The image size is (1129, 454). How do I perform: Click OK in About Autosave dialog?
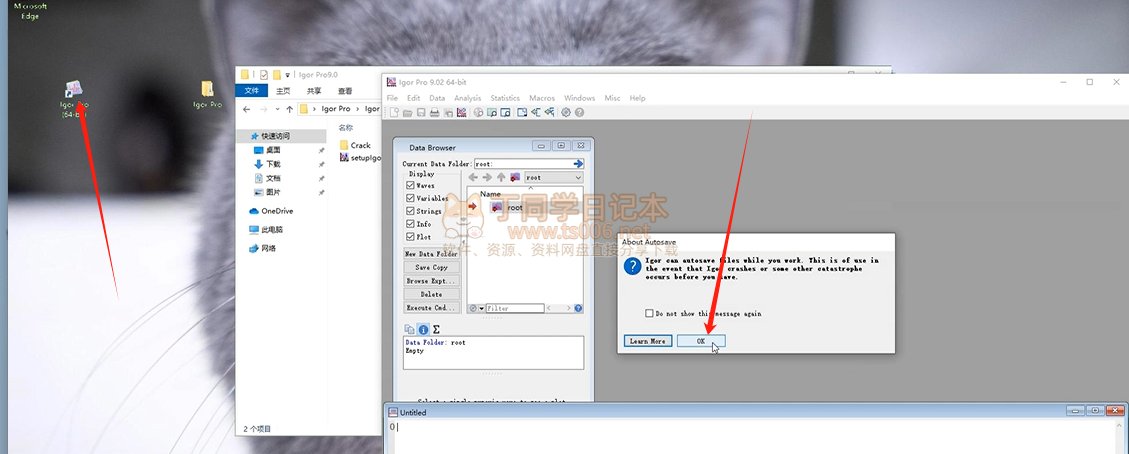pos(700,341)
